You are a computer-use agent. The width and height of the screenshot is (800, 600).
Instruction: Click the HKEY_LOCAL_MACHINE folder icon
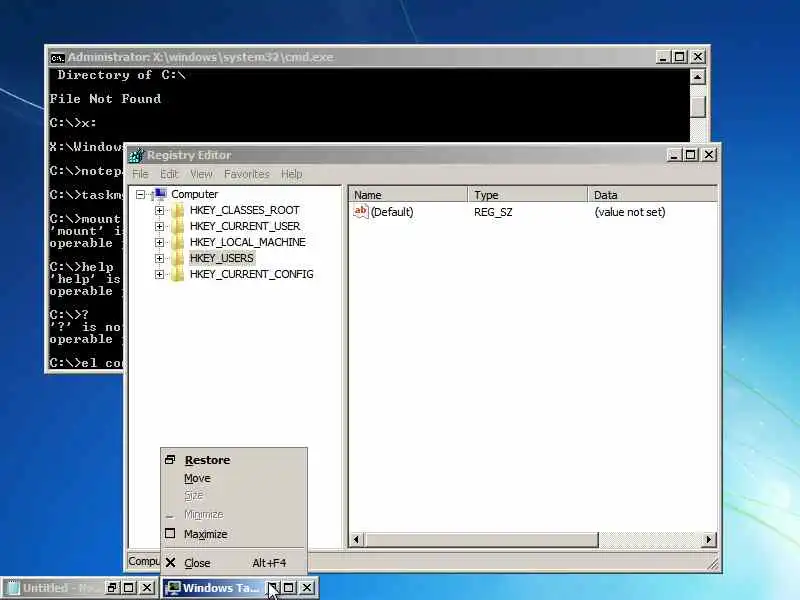point(178,242)
